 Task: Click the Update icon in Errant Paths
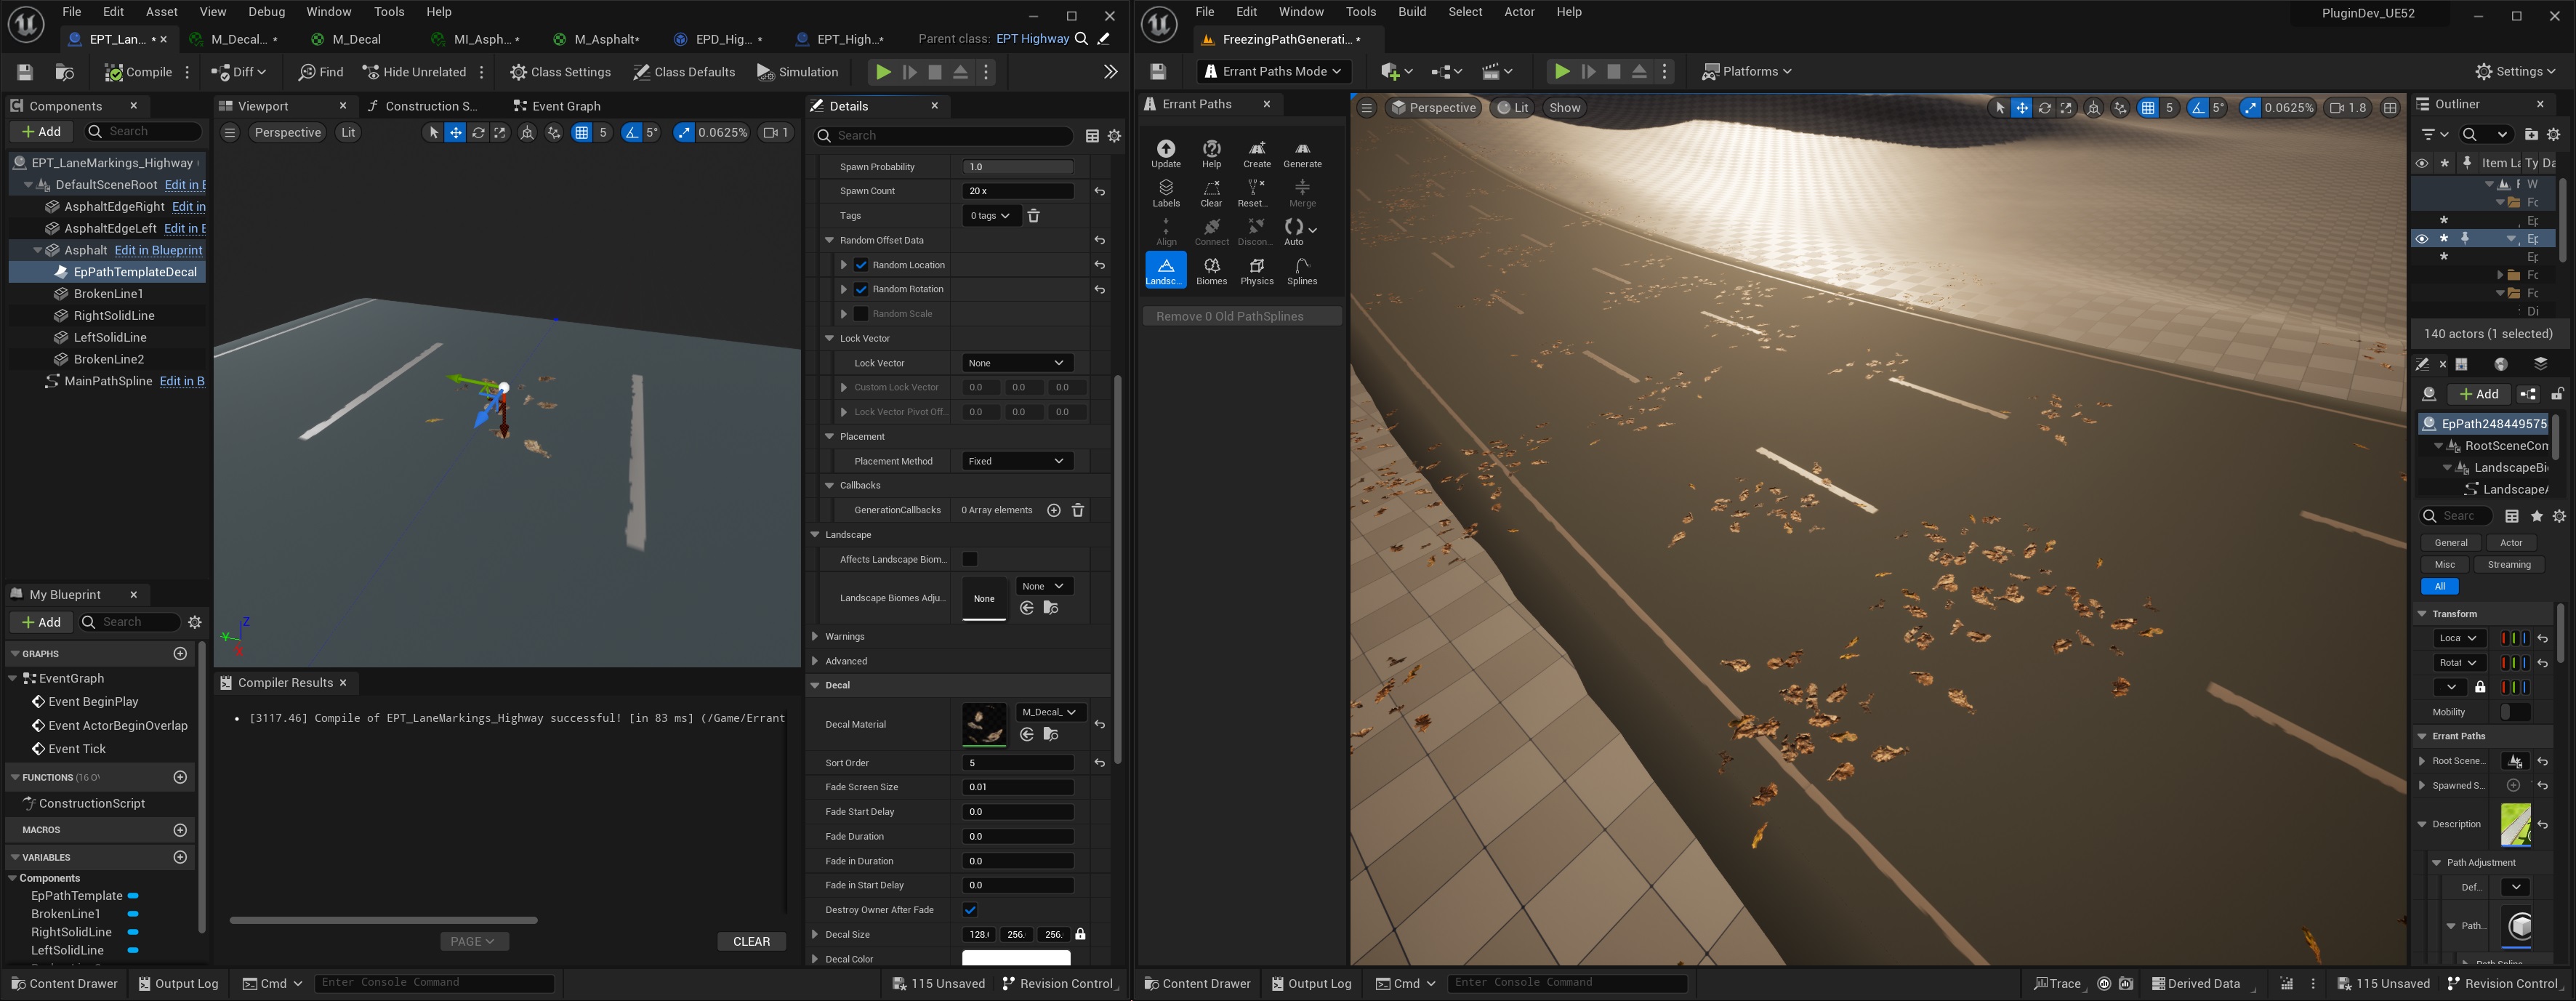[x=1166, y=153]
